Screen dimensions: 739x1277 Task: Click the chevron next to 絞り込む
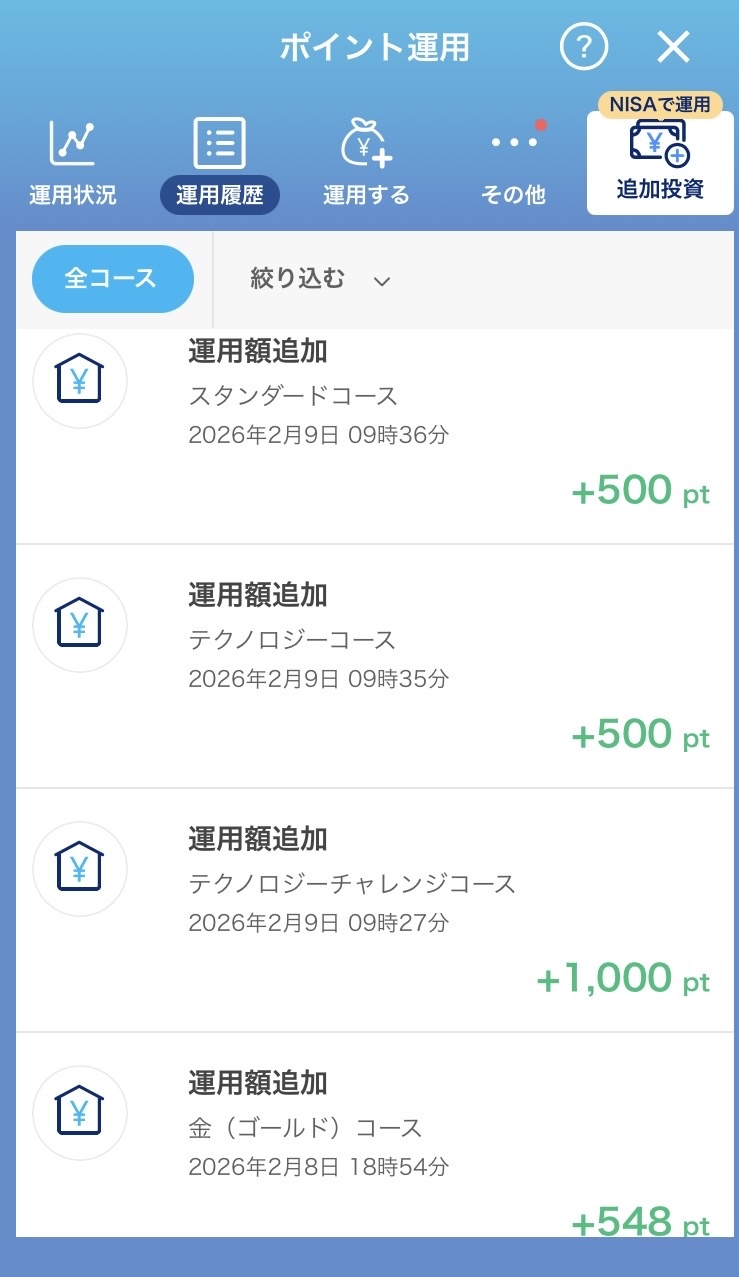pyautogui.click(x=381, y=281)
